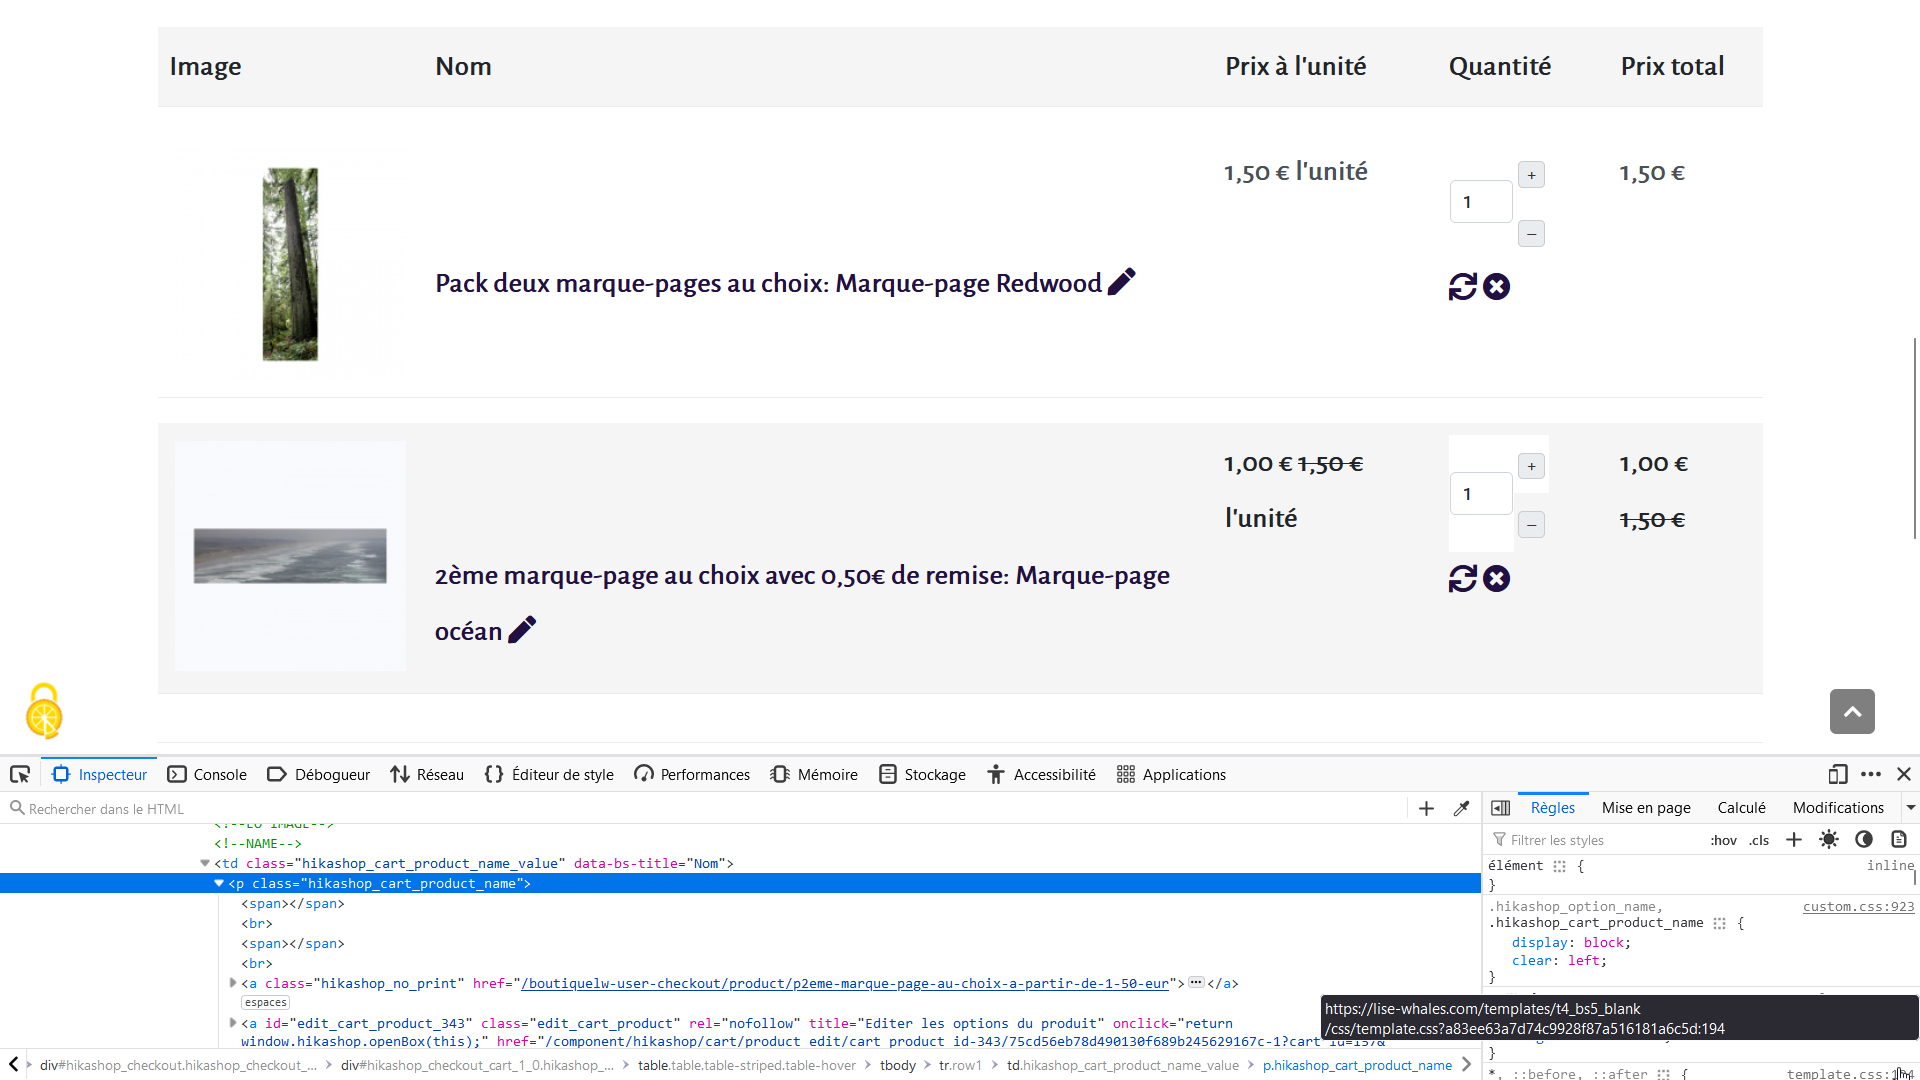Remove the océan bookmark with delete icon

pyautogui.click(x=1496, y=579)
